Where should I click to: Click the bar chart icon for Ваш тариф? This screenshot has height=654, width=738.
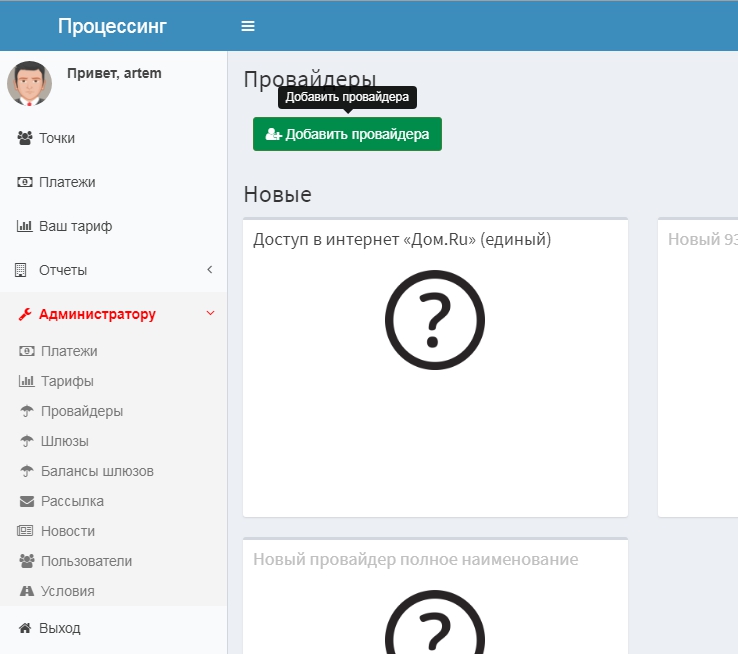(25, 226)
